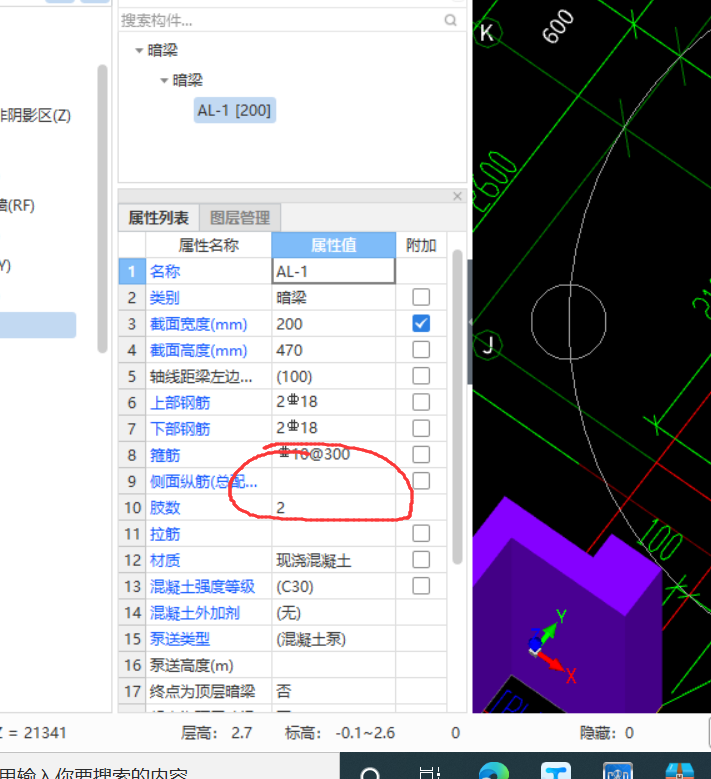Tick the 箍筋 additional checkbox
Screen dimensions: 711x779
tap(421, 455)
